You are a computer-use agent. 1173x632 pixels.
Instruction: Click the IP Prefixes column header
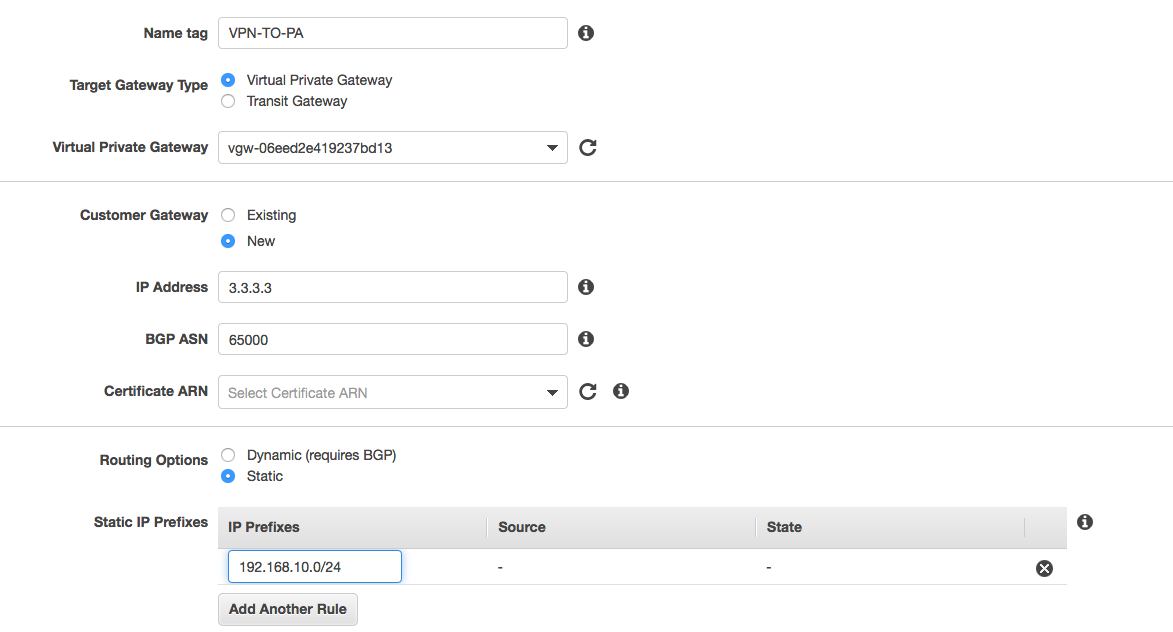[x=263, y=527]
